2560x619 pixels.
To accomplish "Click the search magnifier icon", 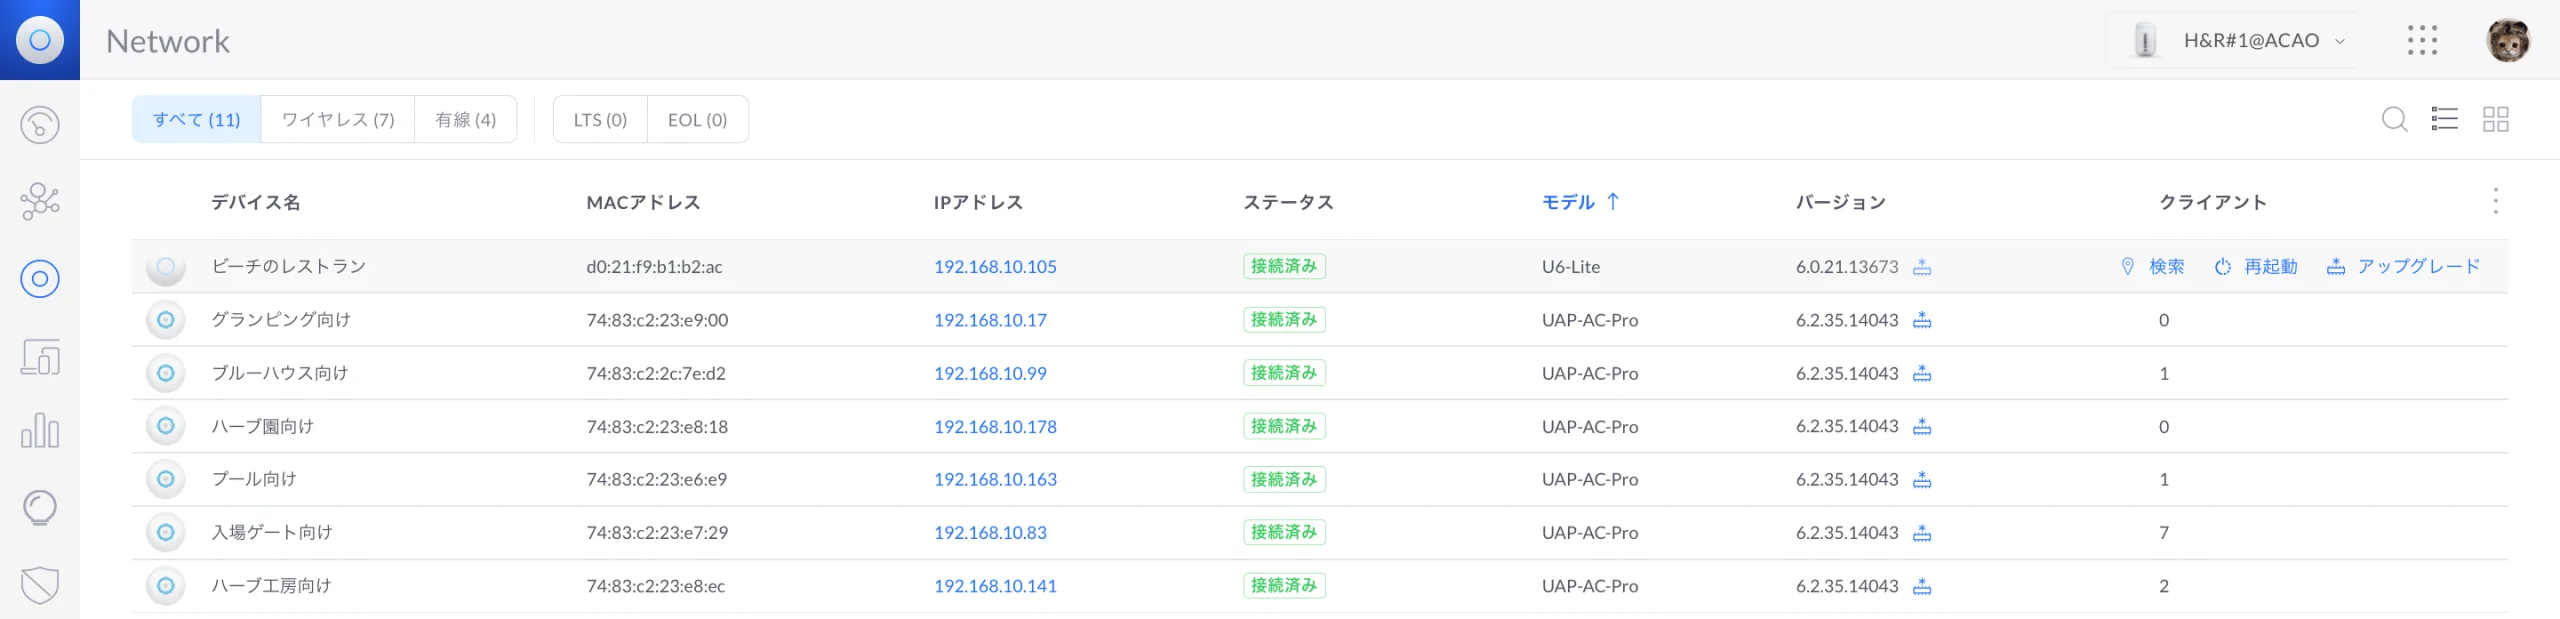I will tap(2394, 120).
